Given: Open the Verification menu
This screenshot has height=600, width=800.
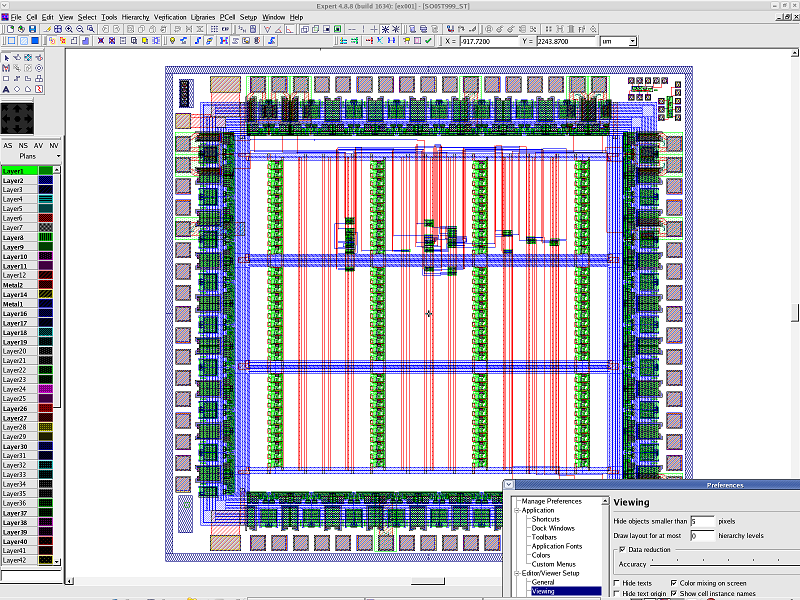Looking at the screenshot, I should point(169,17).
